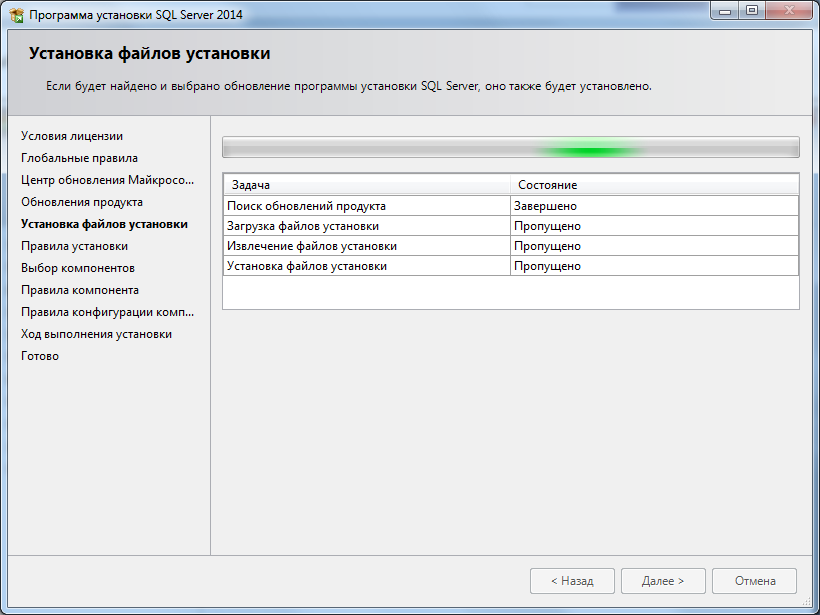820x615 pixels.
Task: Select the Правила конфигурации комп... step
Action: (107, 312)
